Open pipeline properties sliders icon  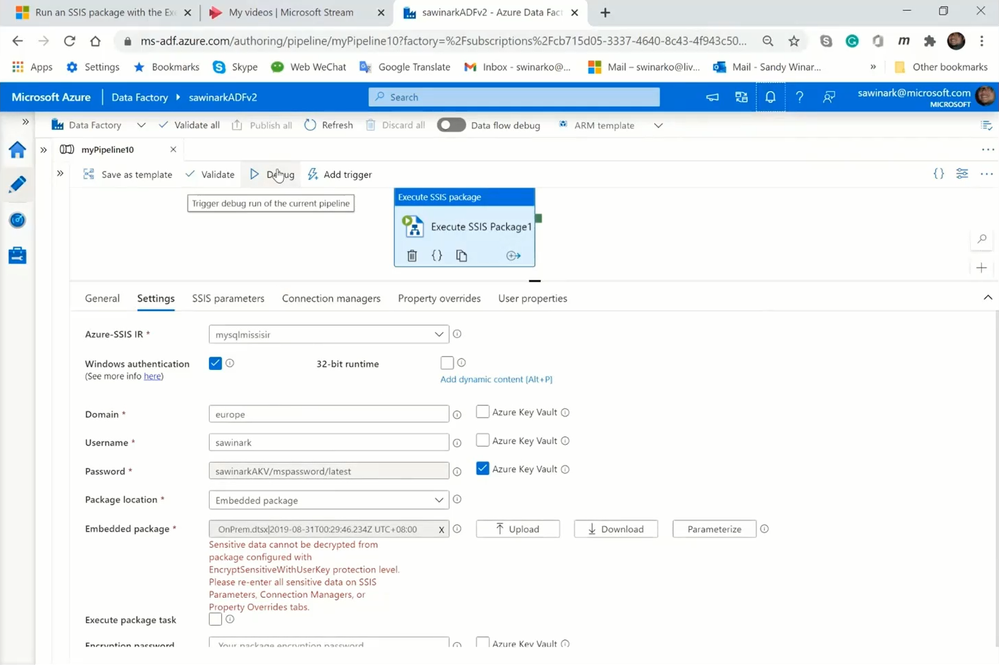point(962,173)
